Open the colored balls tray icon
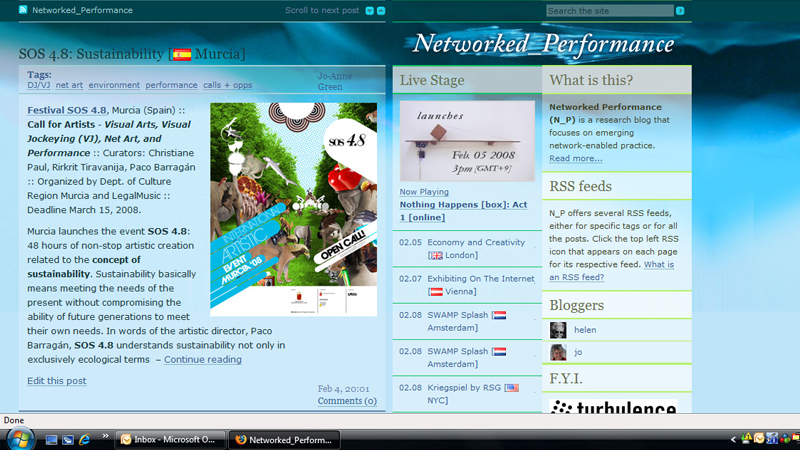This screenshot has height=450, width=800. [x=785, y=438]
